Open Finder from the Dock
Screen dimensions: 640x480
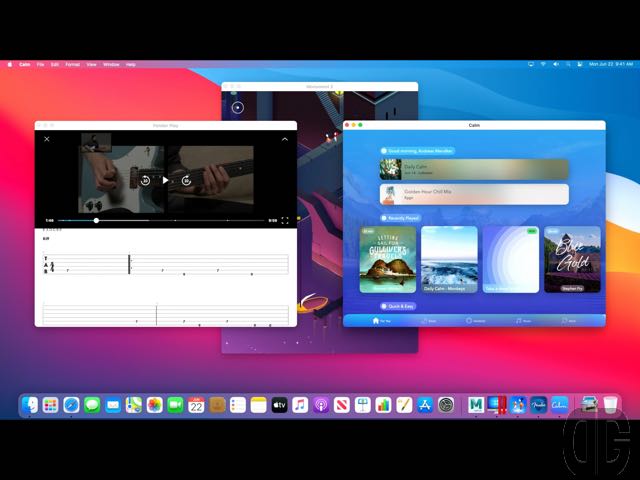tap(30, 405)
